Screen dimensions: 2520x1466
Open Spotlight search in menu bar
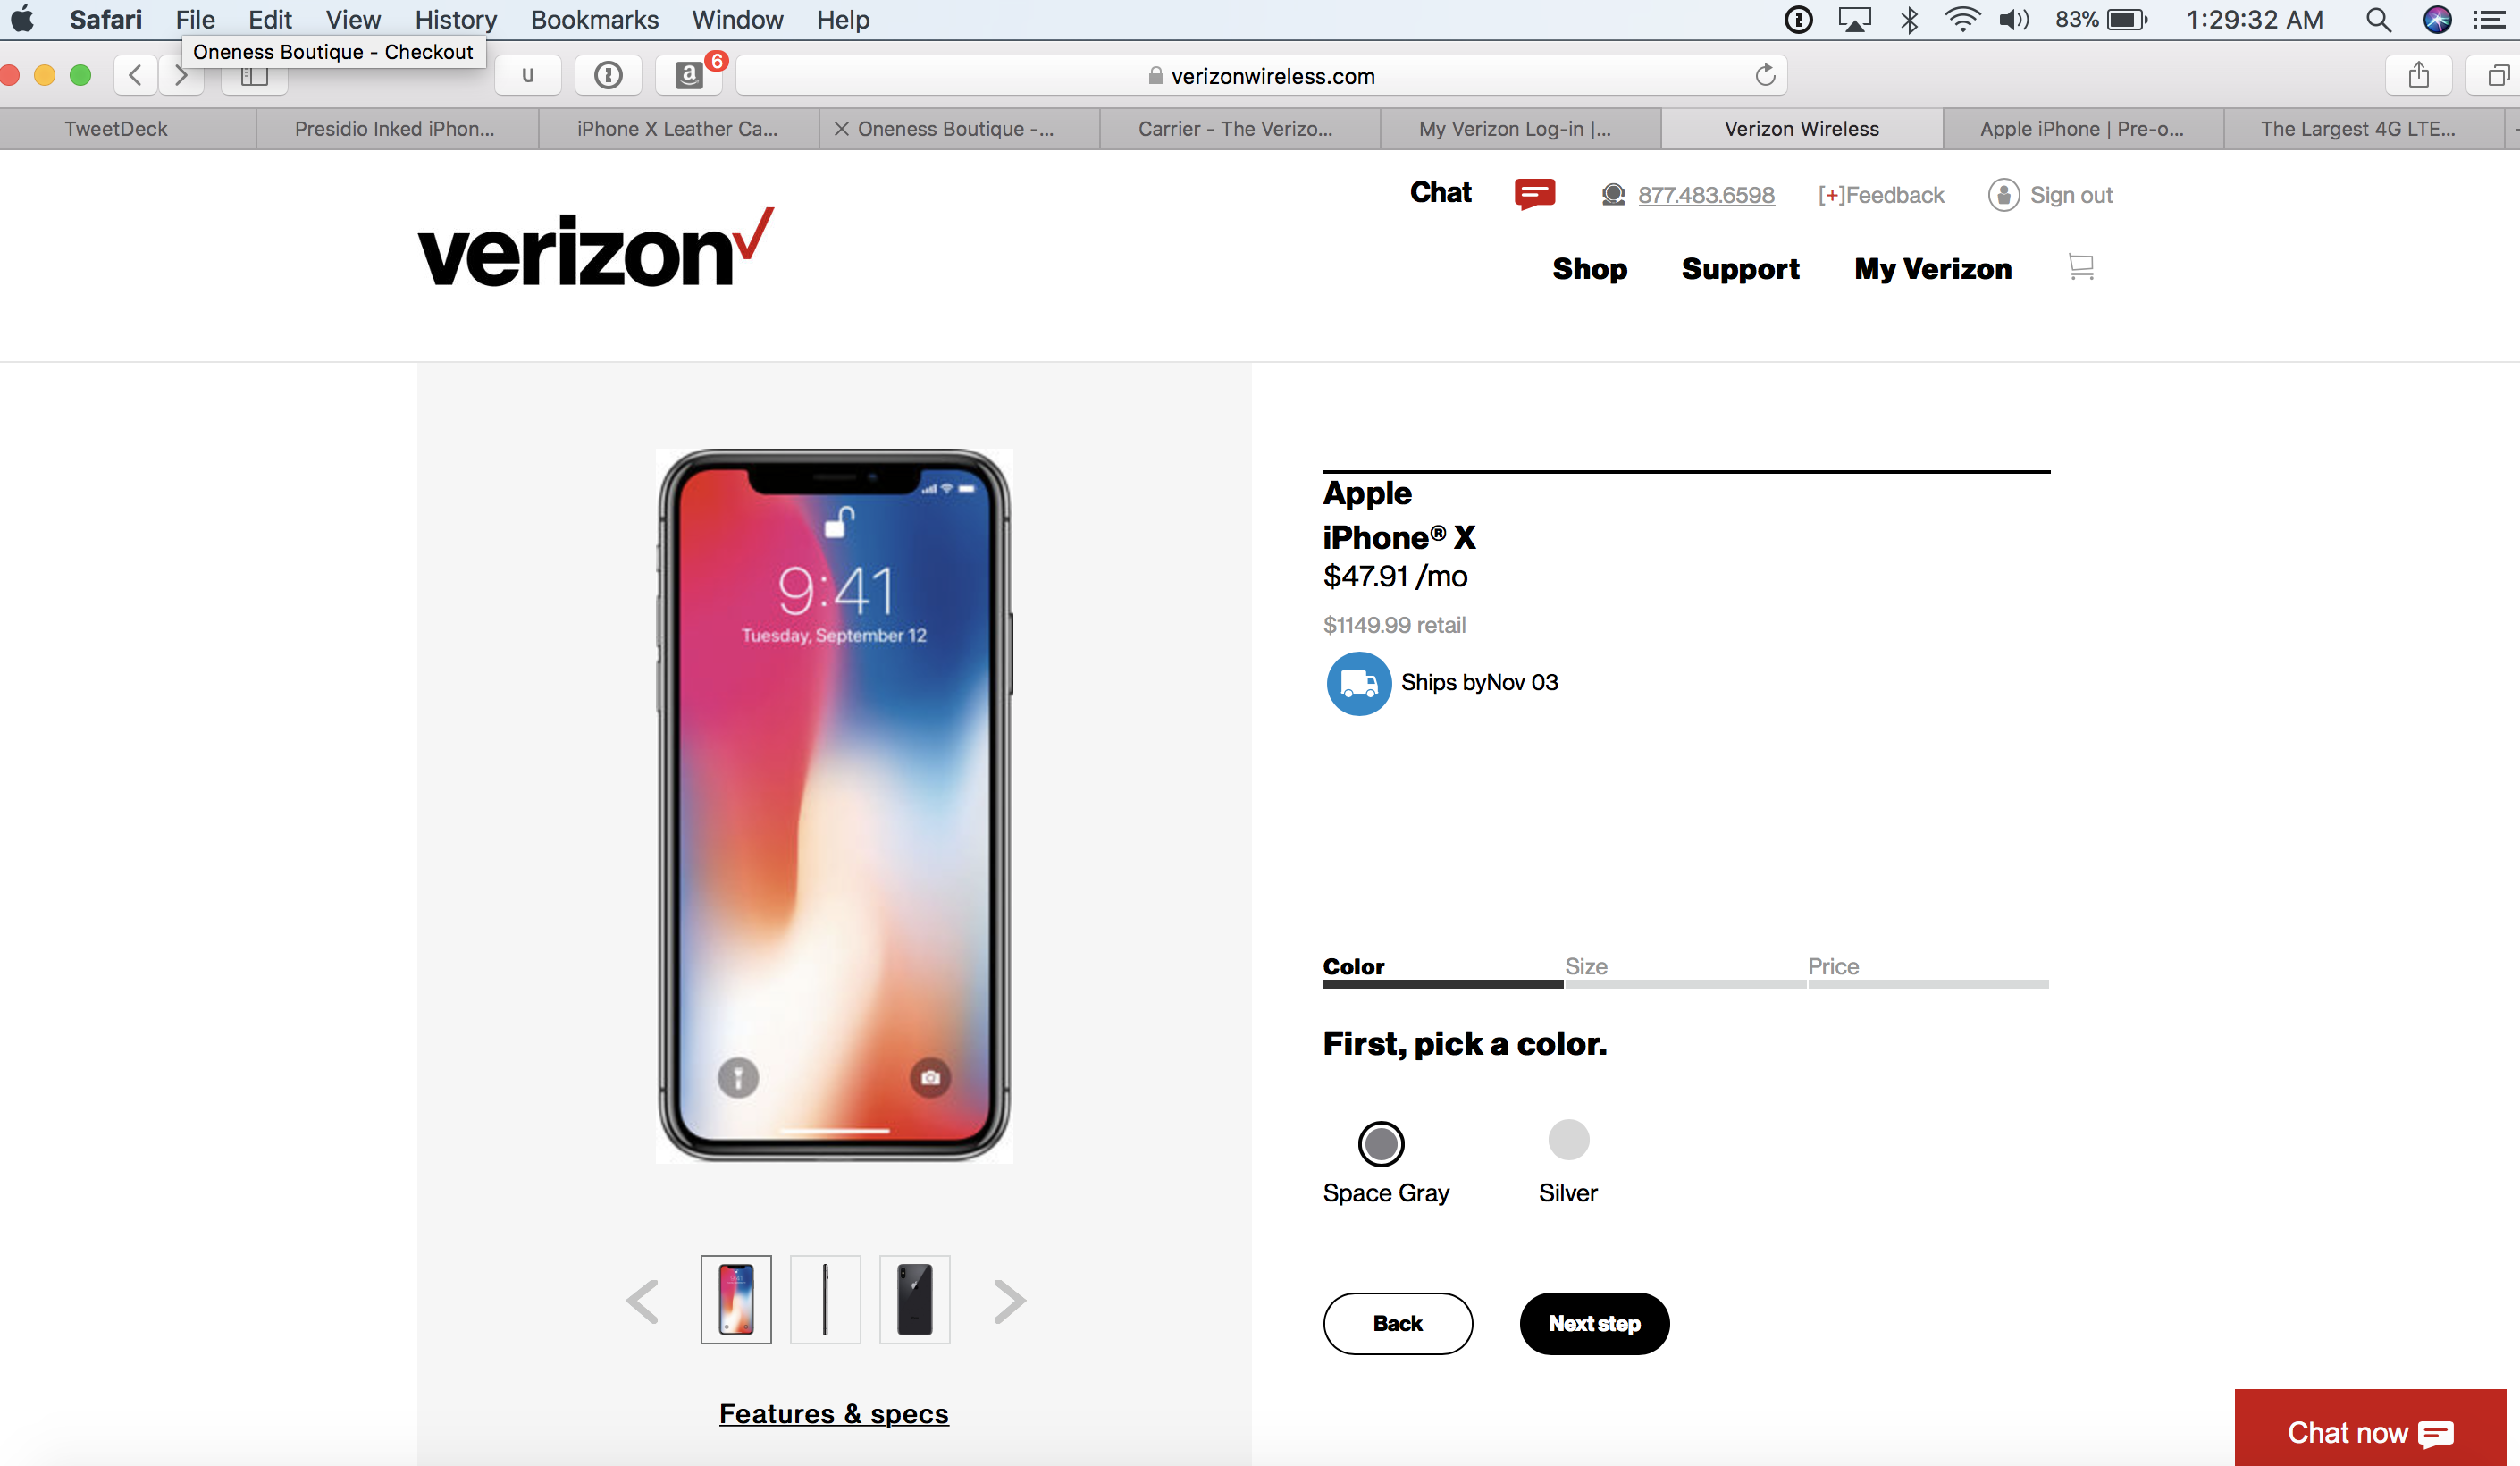[2378, 20]
